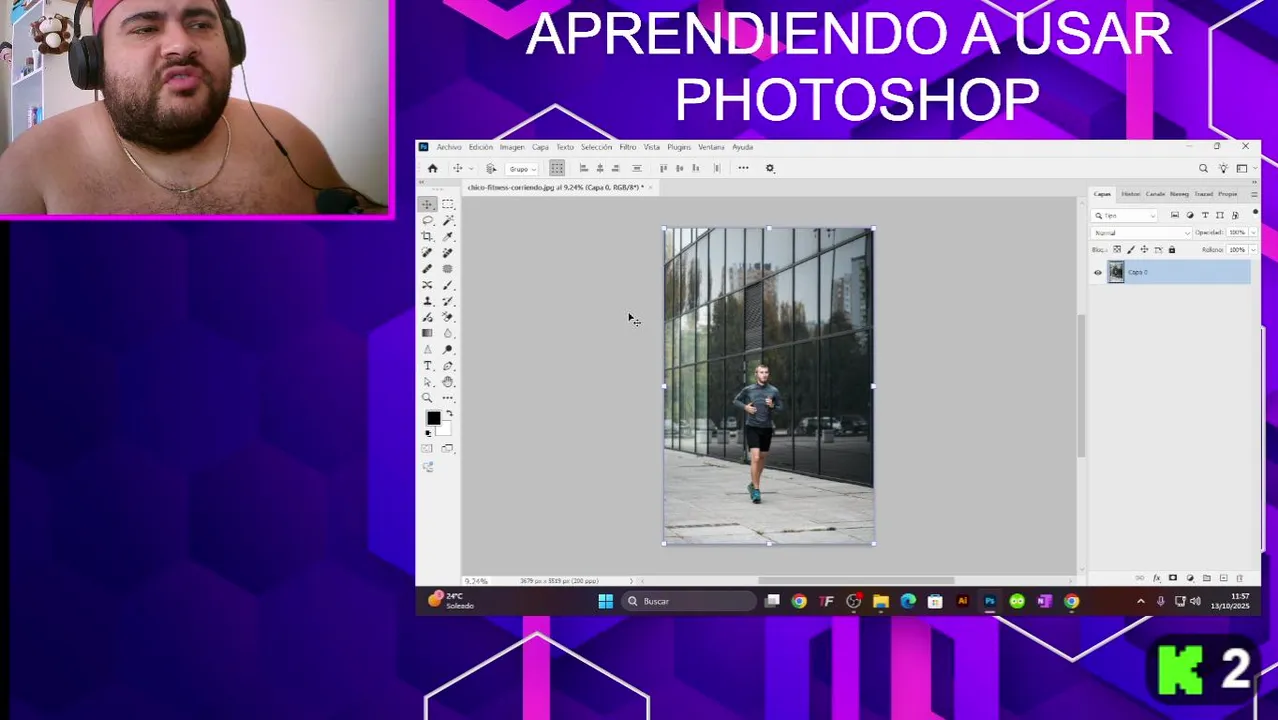Click the Photoshop search magnifier icon
1278x720 pixels.
coord(1203,168)
